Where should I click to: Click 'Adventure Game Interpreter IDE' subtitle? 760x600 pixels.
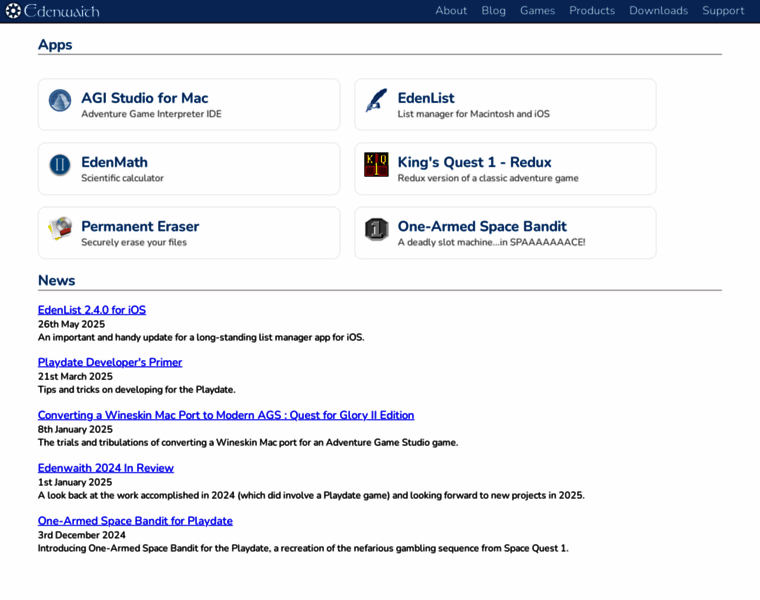(151, 114)
